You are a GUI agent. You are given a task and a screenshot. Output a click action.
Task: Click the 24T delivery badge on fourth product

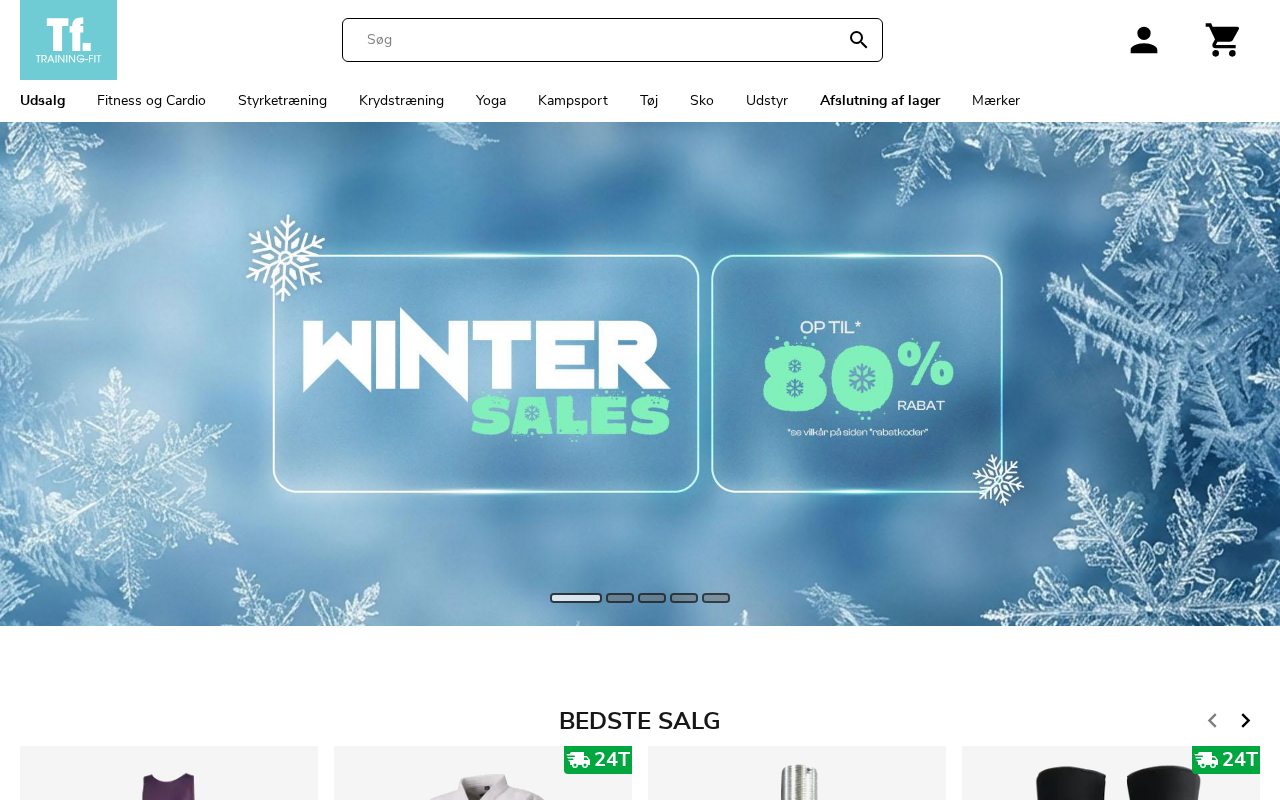[x=1226, y=760]
